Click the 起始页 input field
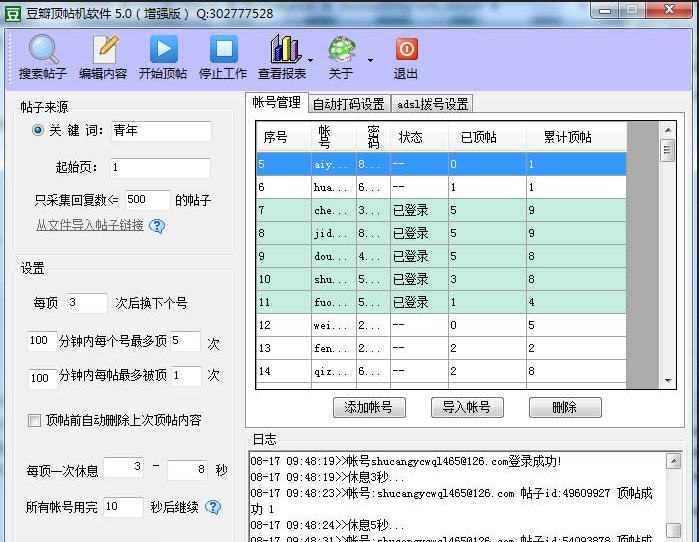Viewport: 699px width, 542px height. (159, 168)
